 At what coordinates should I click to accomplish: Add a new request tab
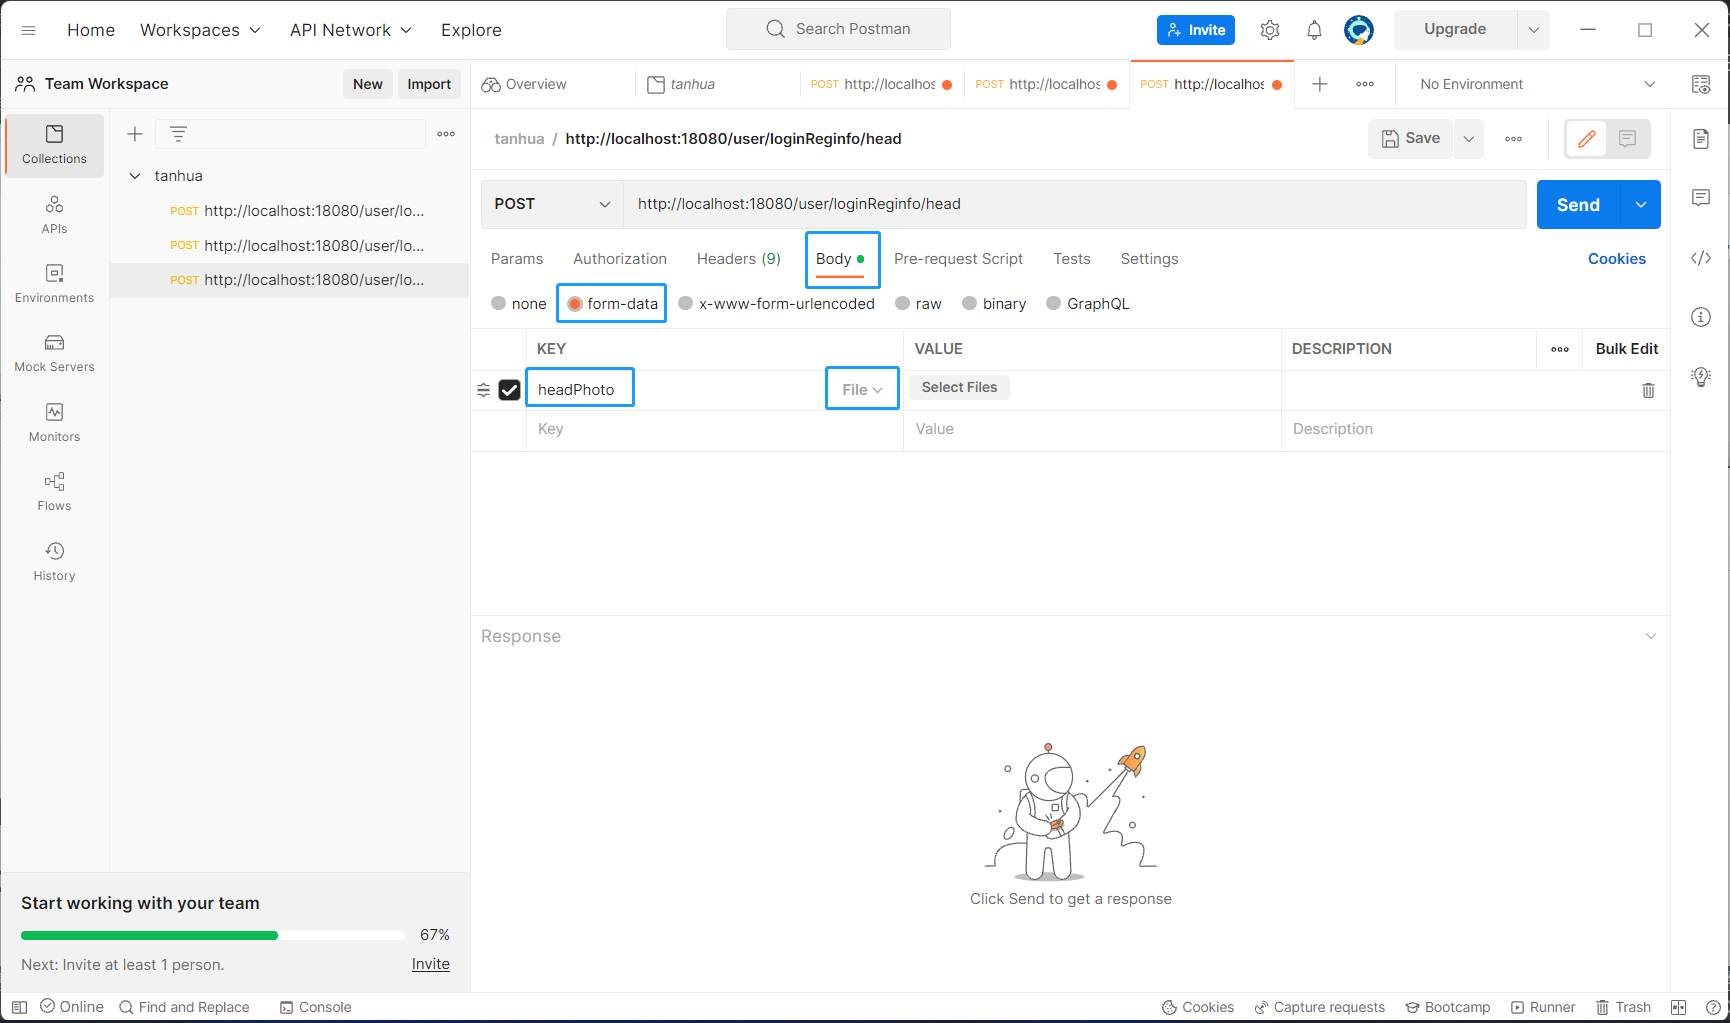pos(1320,84)
